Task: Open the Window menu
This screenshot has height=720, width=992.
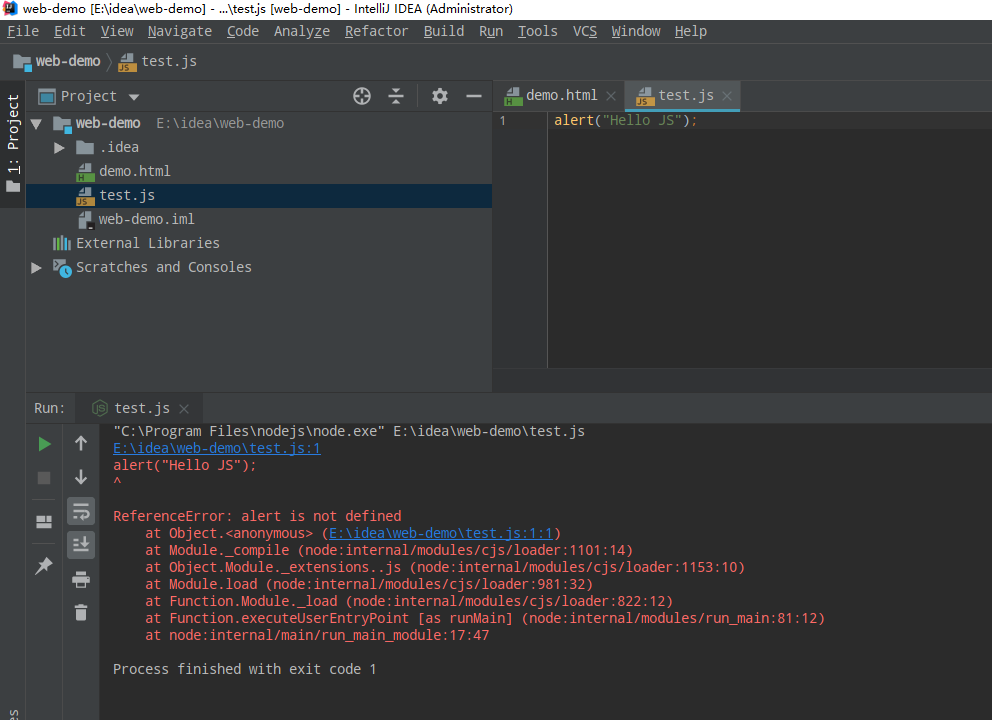Action: (636, 31)
